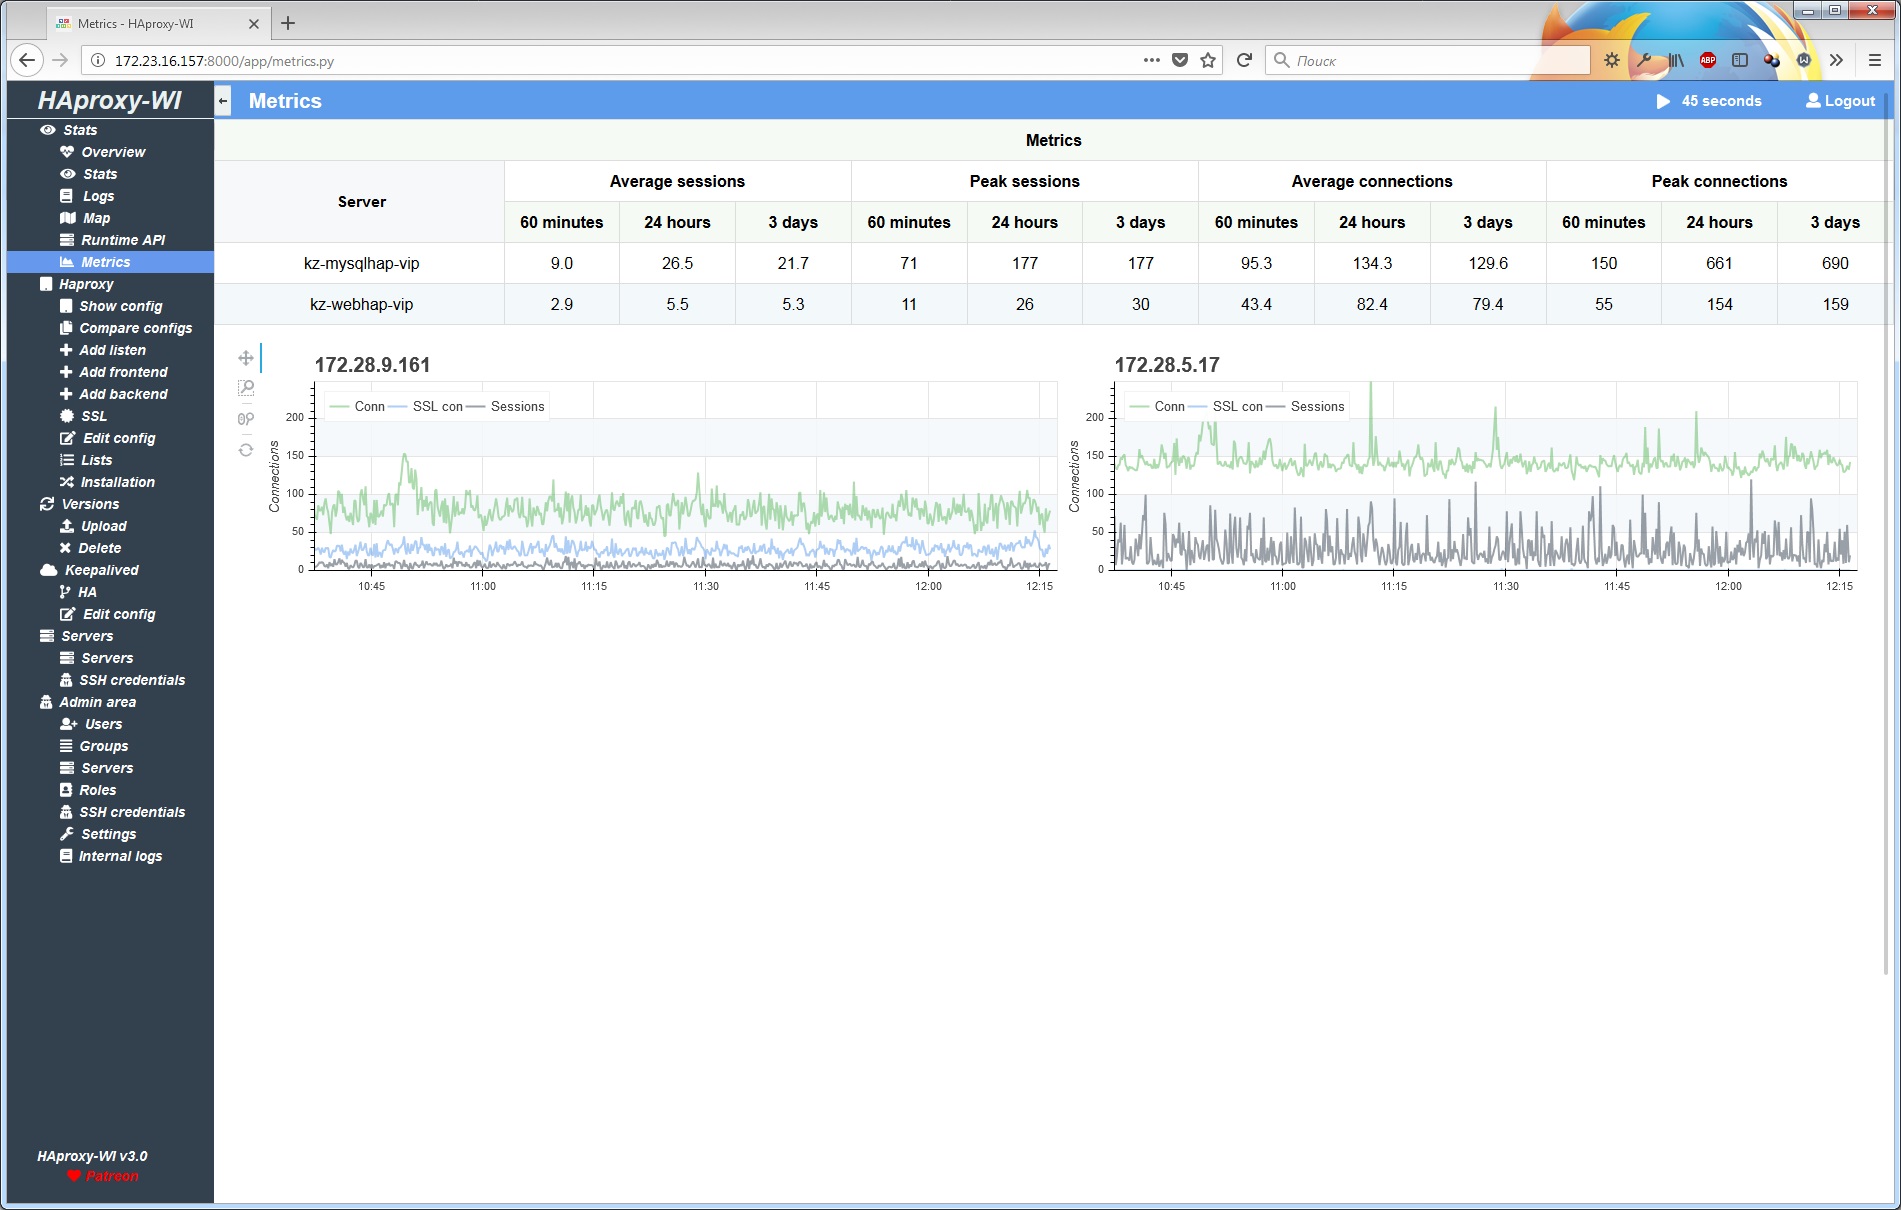1901x1210 pixels.
Task: Toggle the wheel zoom chart tool
Action: (x=246, y=419)
